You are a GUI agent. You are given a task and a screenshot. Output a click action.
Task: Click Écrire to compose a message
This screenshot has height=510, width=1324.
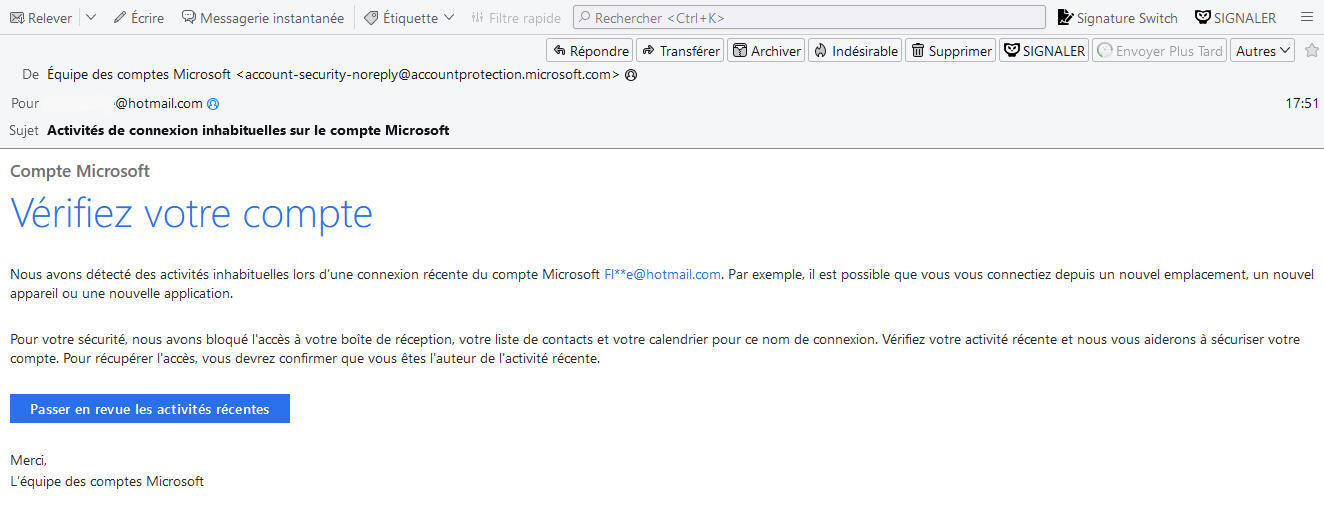pyautogui.click(x=138, y=18)
